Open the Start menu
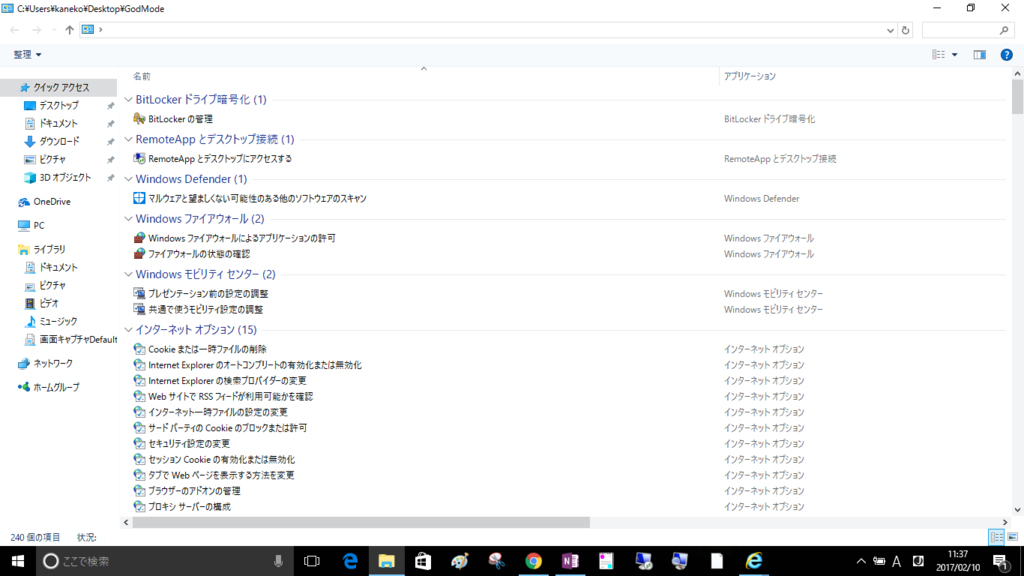This screenshot has height=576, width=1024. click(18, 561)
